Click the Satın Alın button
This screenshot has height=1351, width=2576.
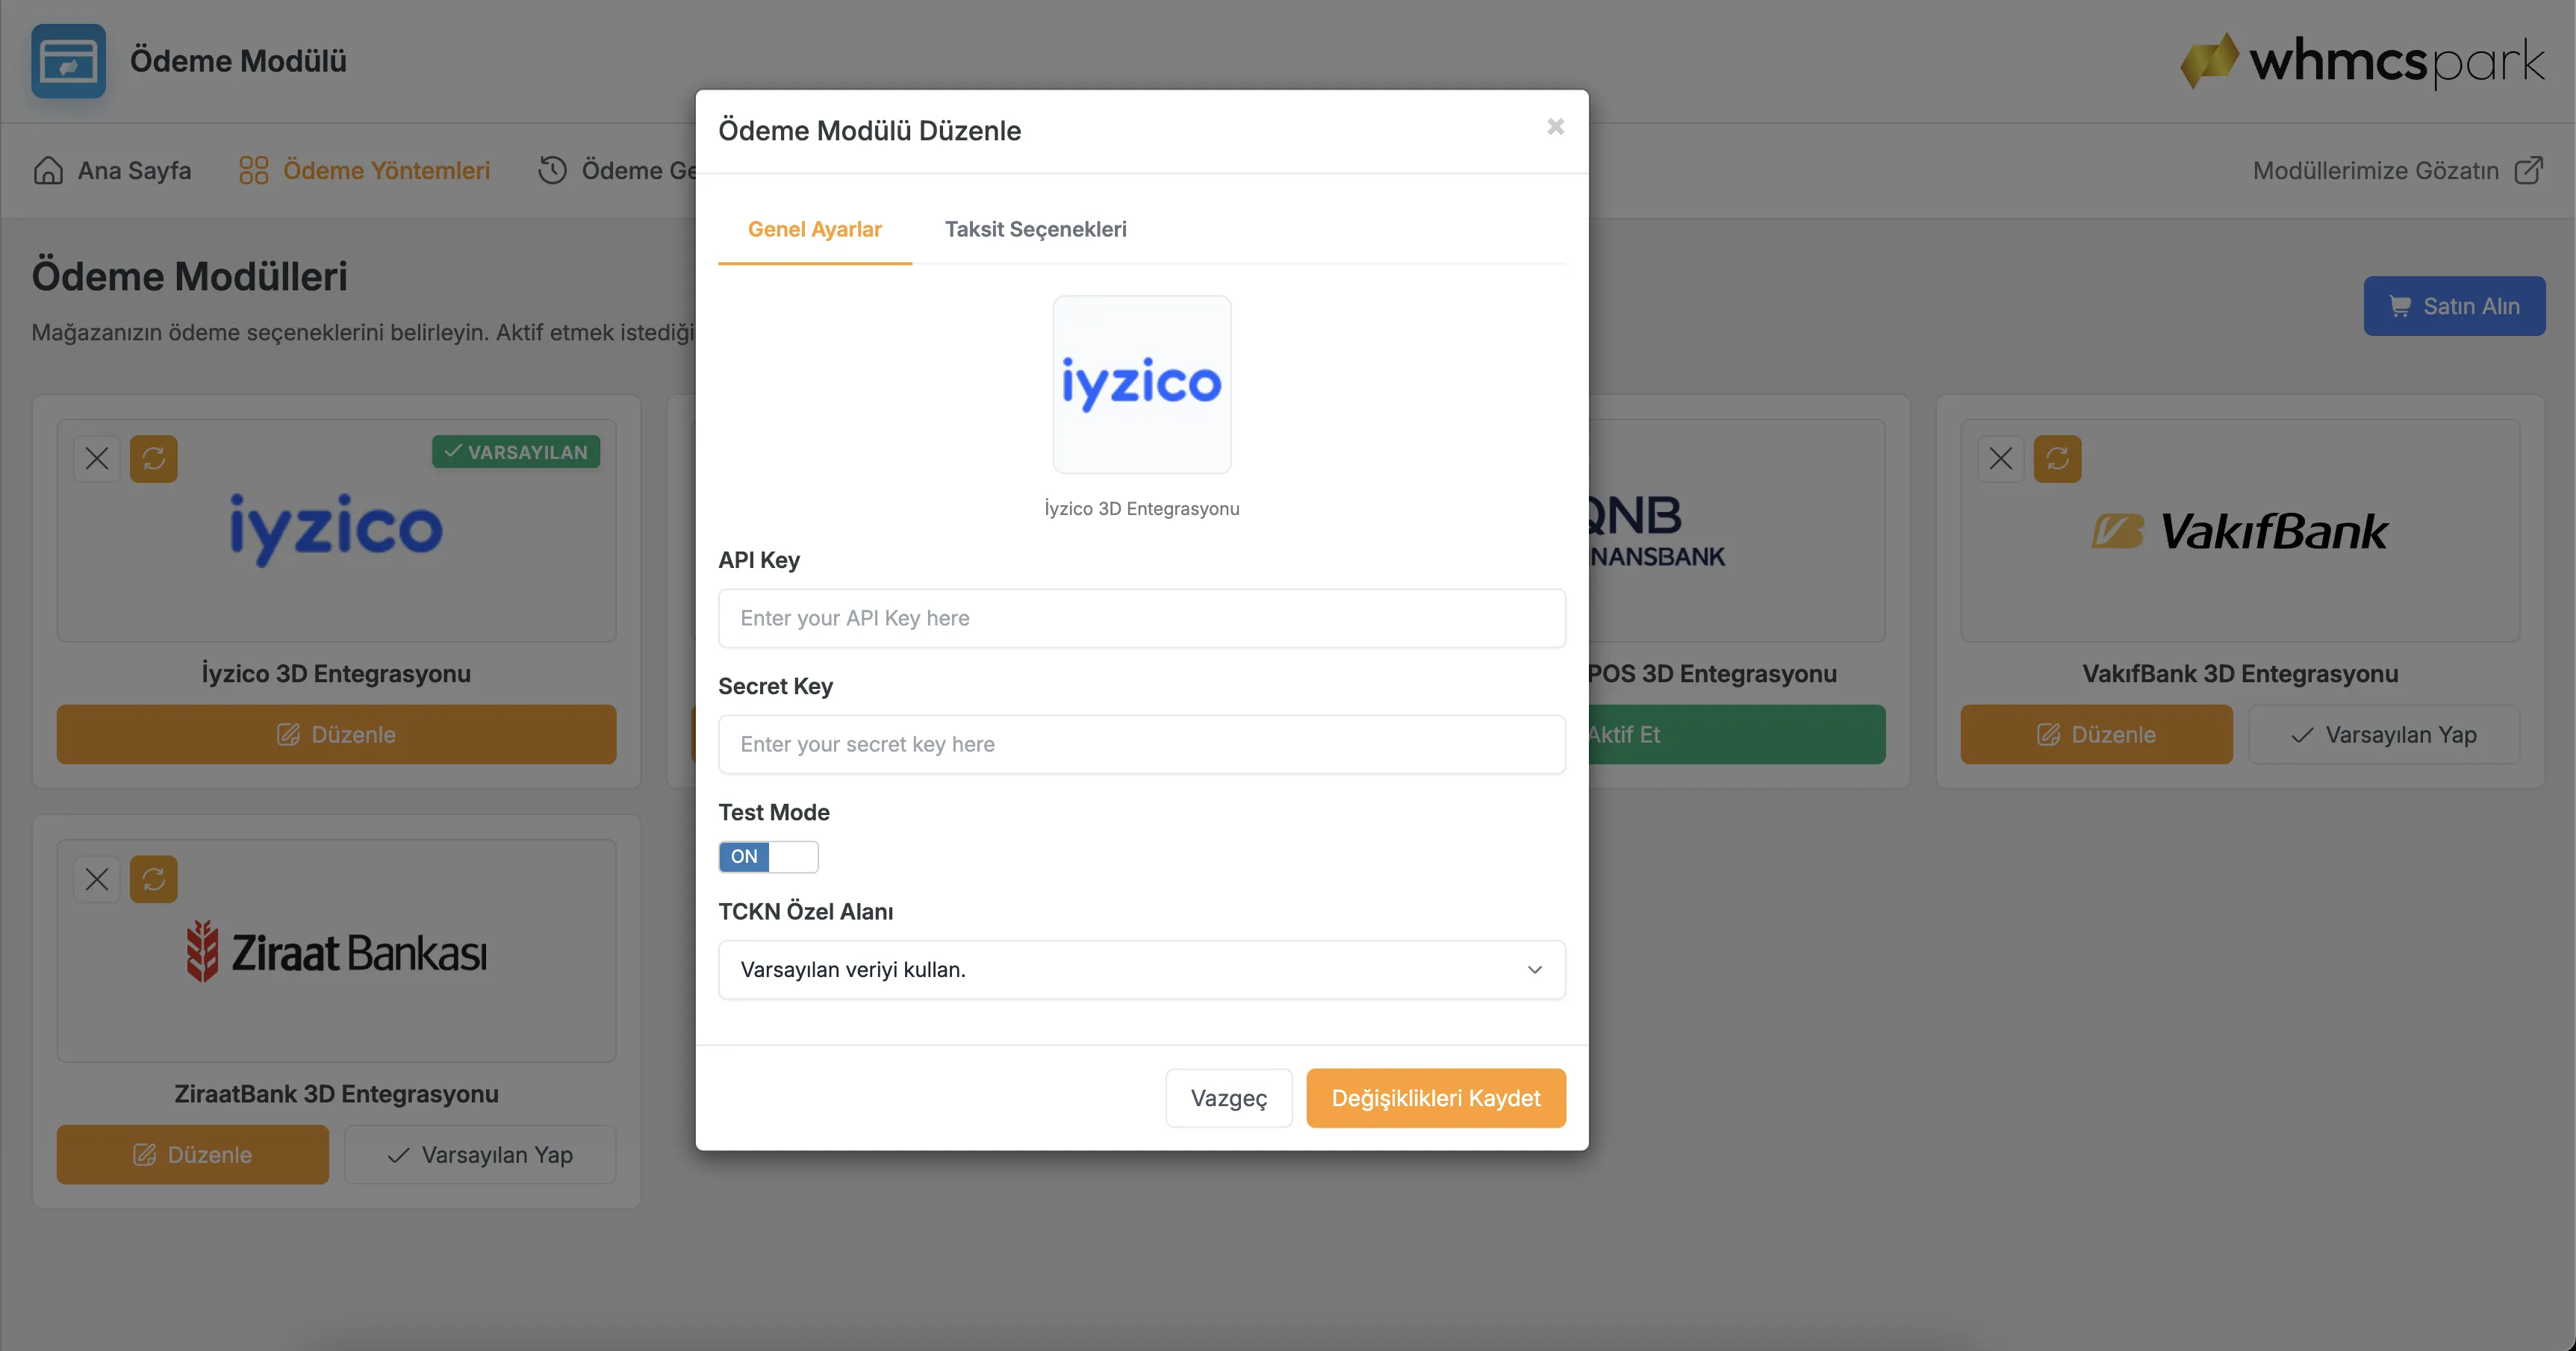pyautogui.click(x=2453, y=306)
